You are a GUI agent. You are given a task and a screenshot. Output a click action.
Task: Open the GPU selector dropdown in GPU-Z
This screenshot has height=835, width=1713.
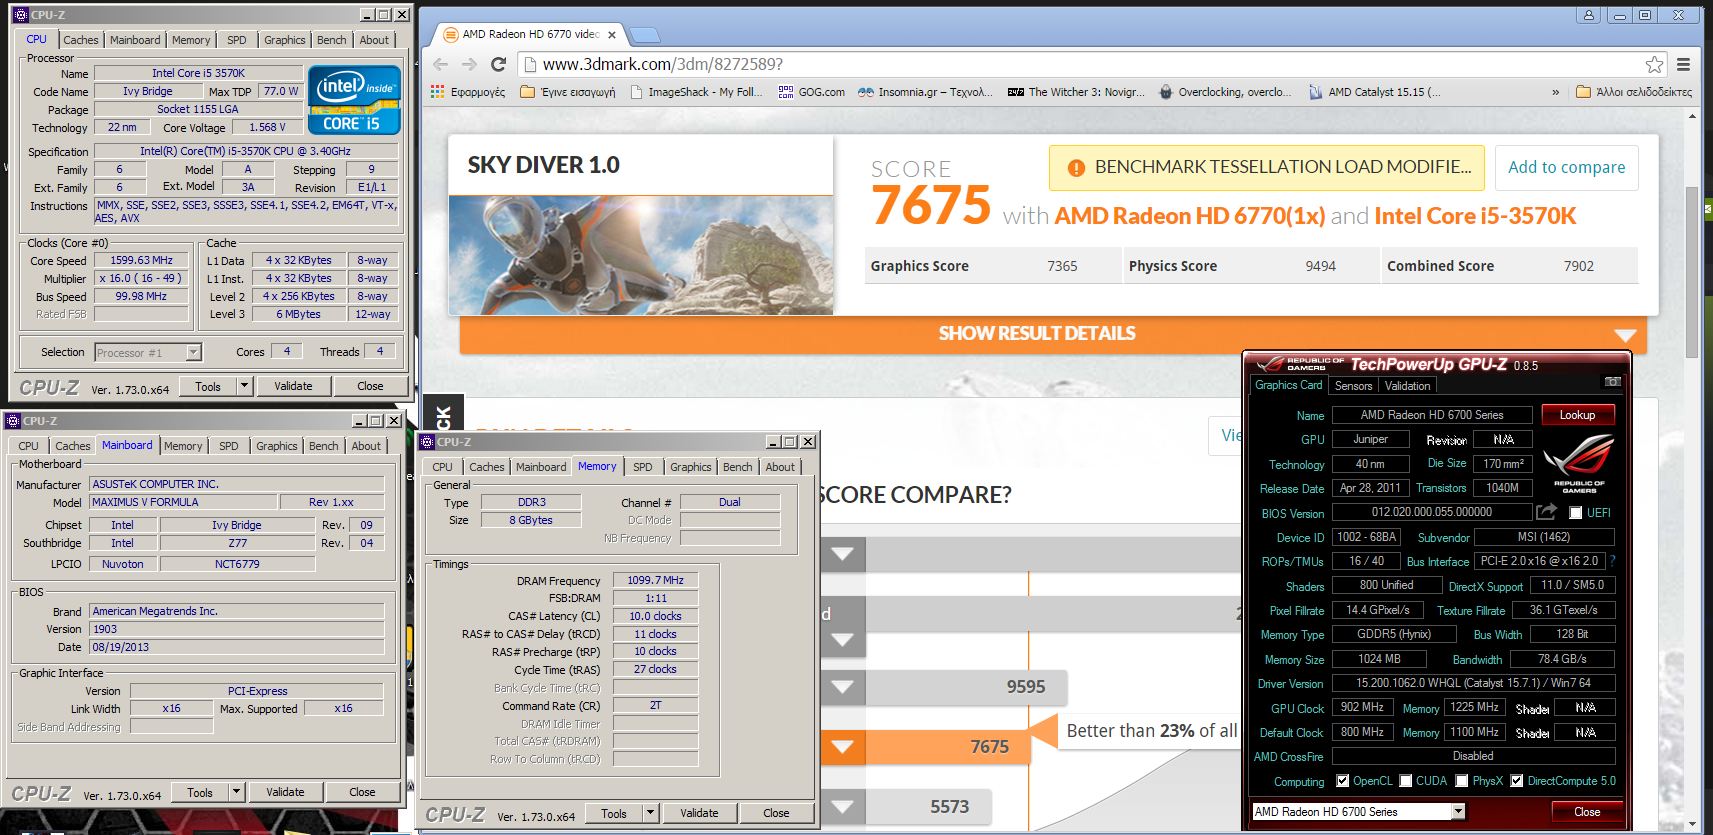1458,811
